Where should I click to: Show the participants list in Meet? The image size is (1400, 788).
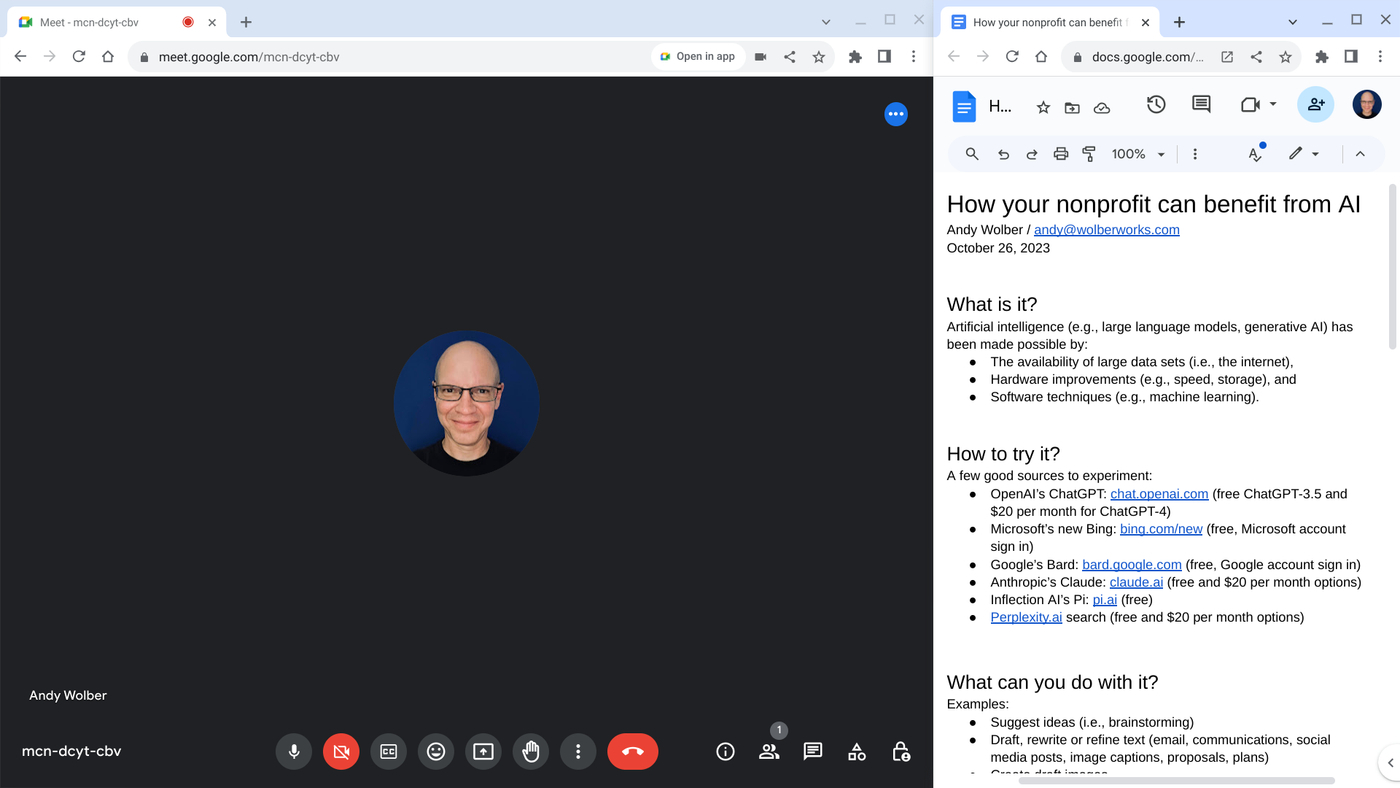point(768,751)
